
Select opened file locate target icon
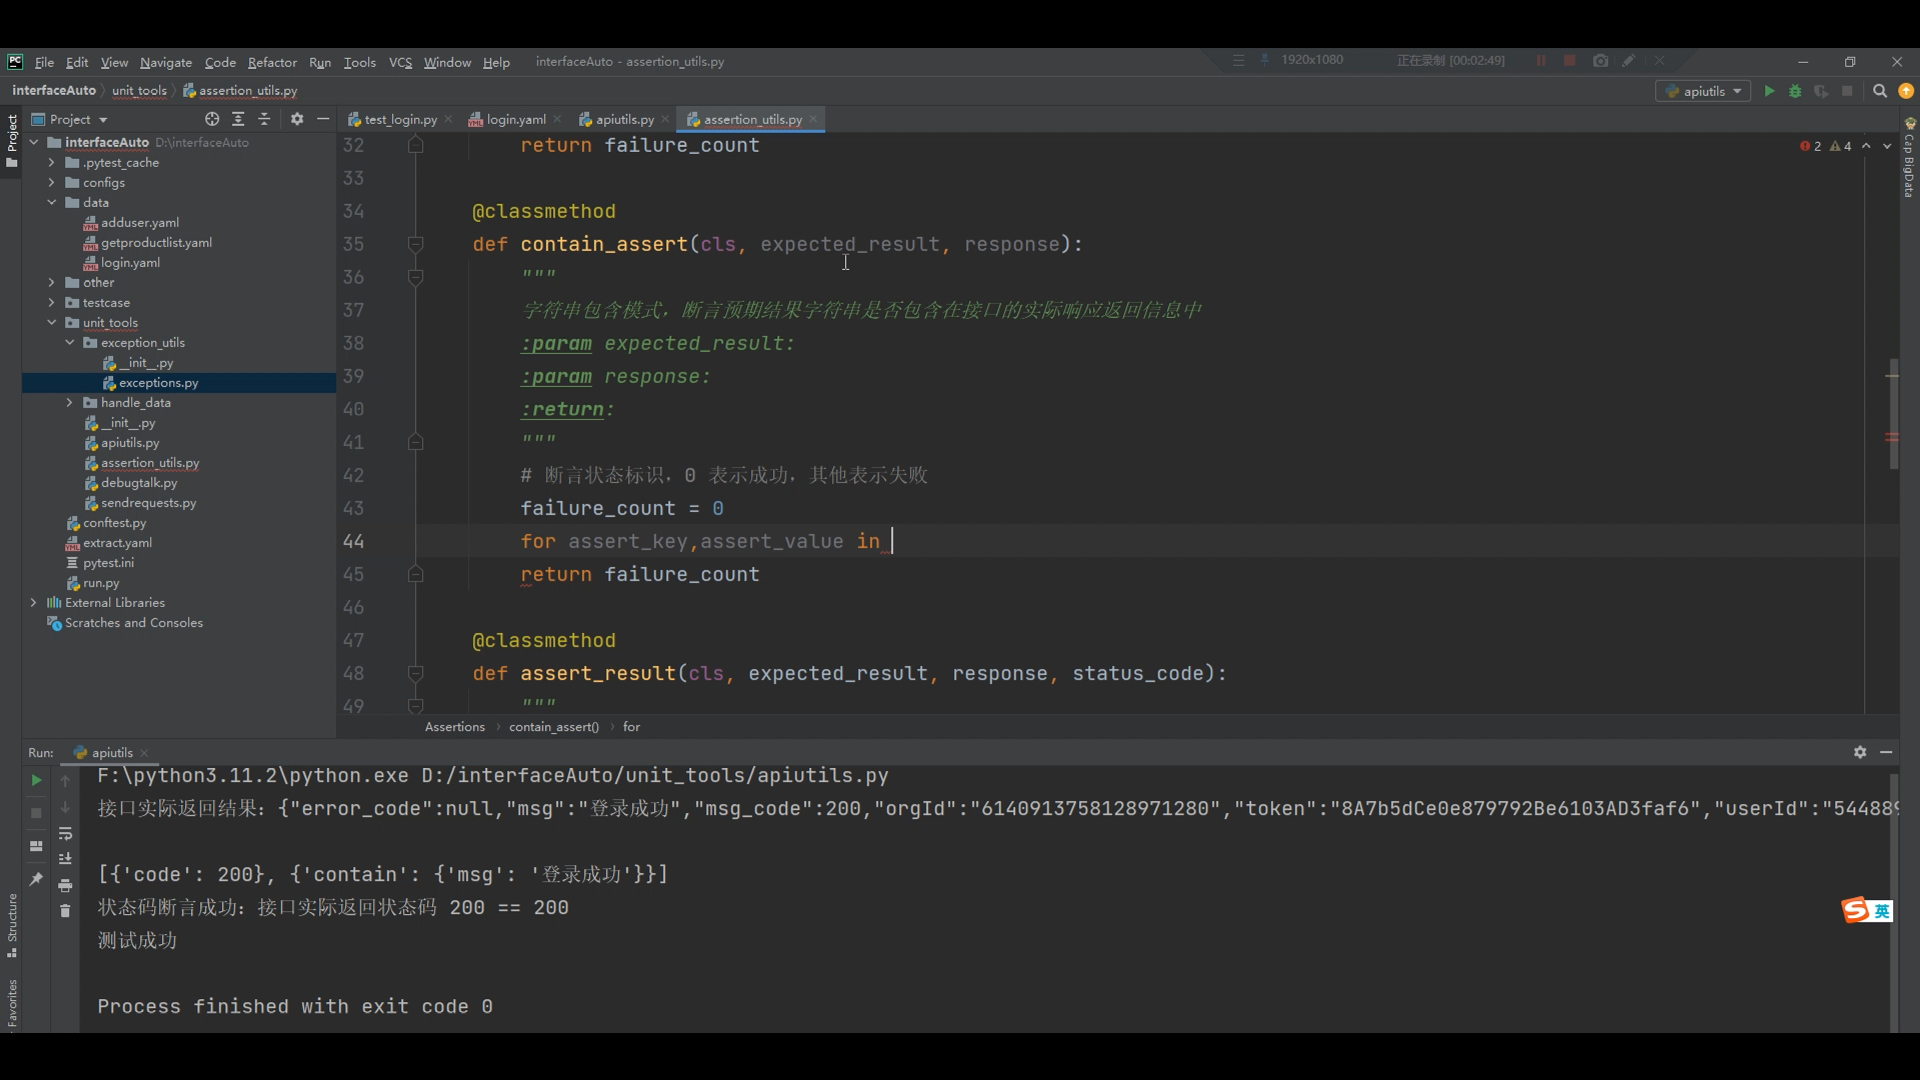pyautogui.click(x=212, y=119)
